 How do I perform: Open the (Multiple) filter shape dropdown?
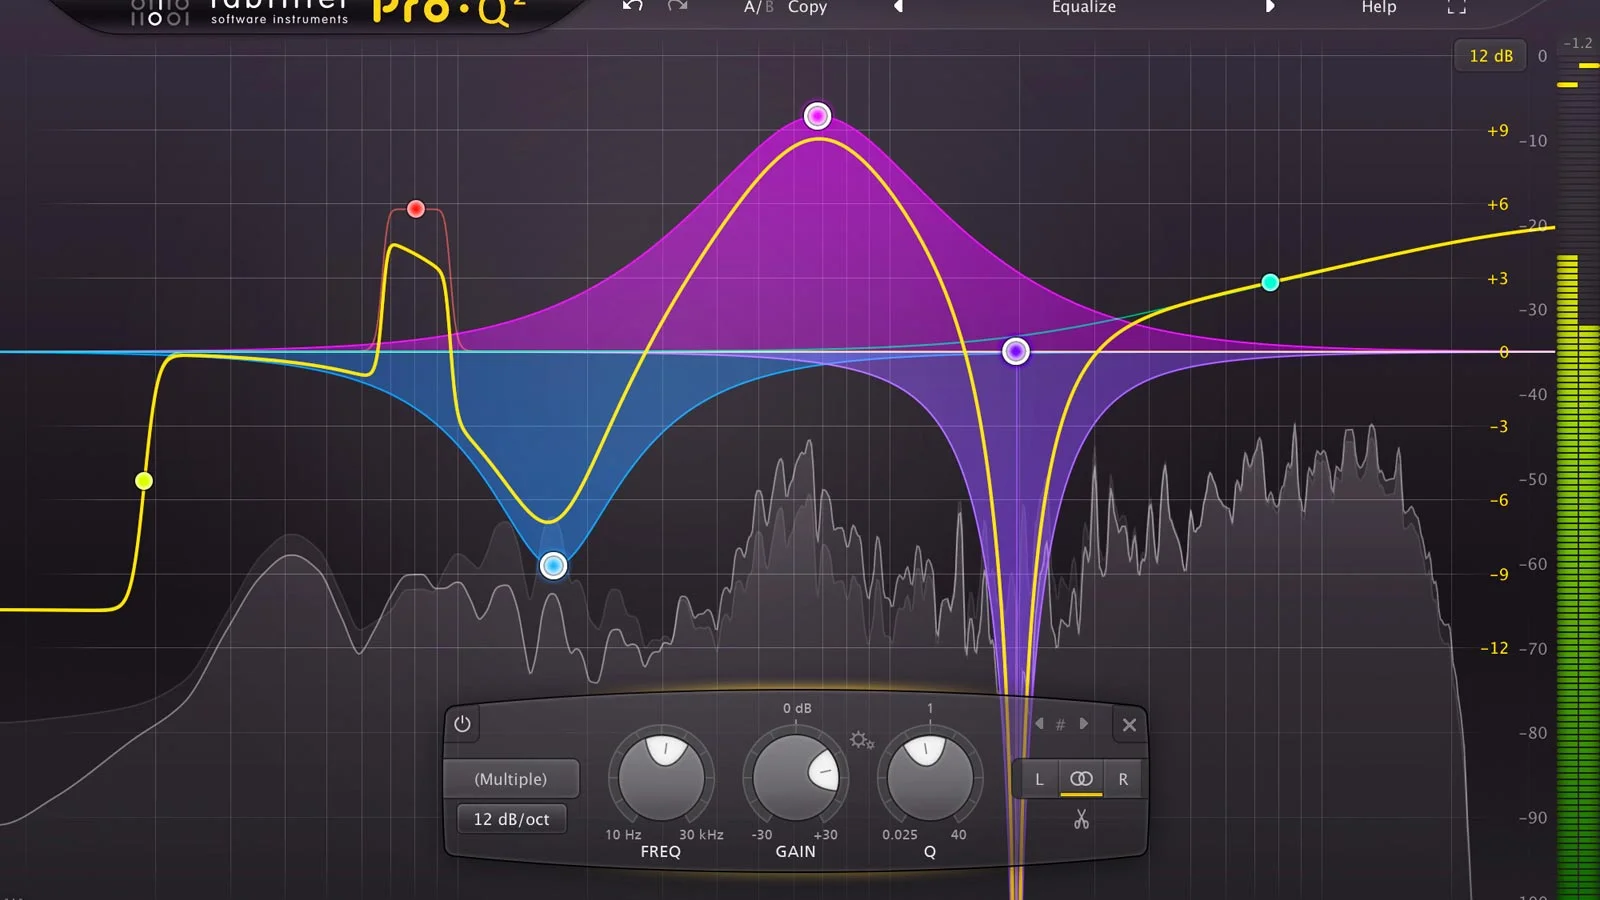click(512, 779)
